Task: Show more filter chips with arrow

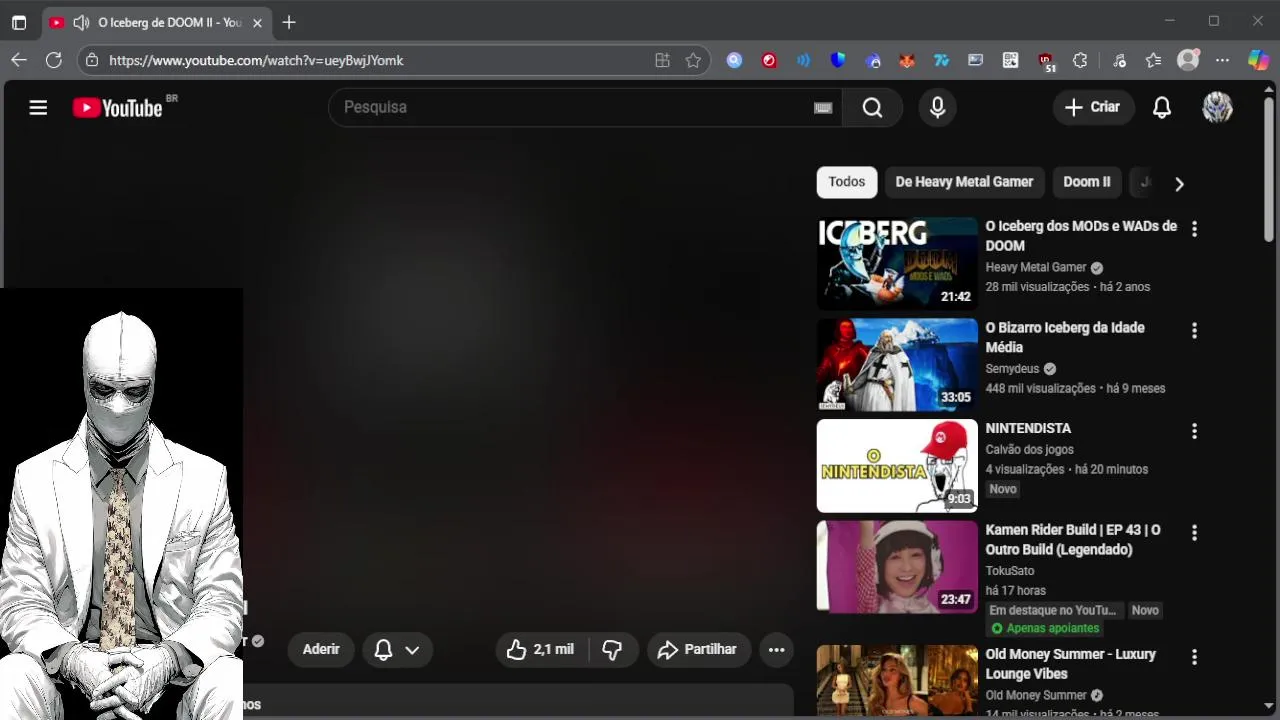Action: (1179, 184)
